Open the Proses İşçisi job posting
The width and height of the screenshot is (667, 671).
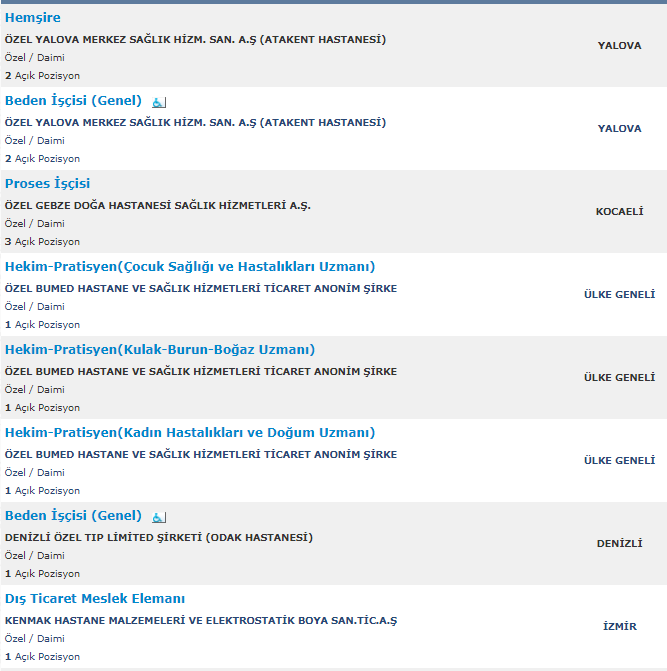coord(47,184)
